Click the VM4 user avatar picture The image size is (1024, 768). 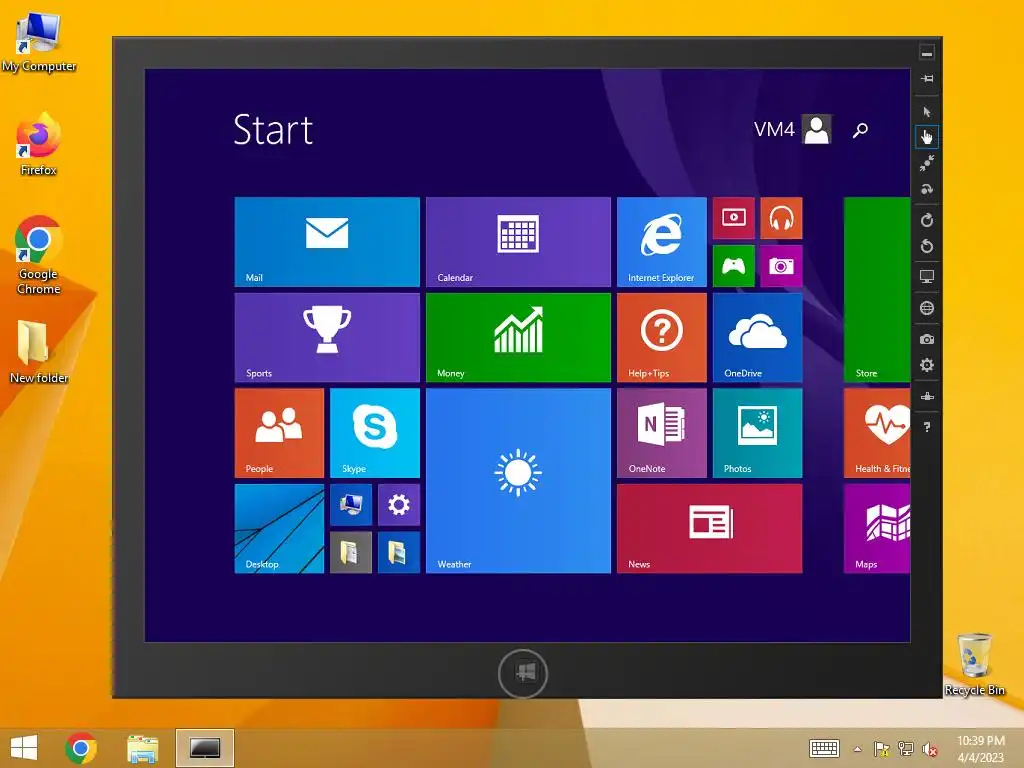[816, 129]
